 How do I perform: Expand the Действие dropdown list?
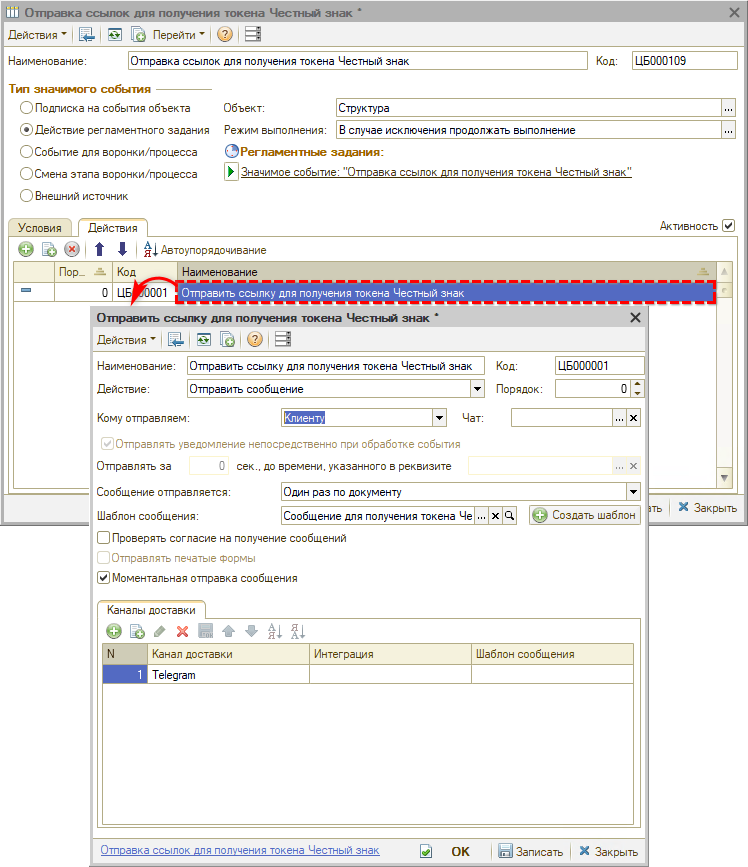pos(477,389)
